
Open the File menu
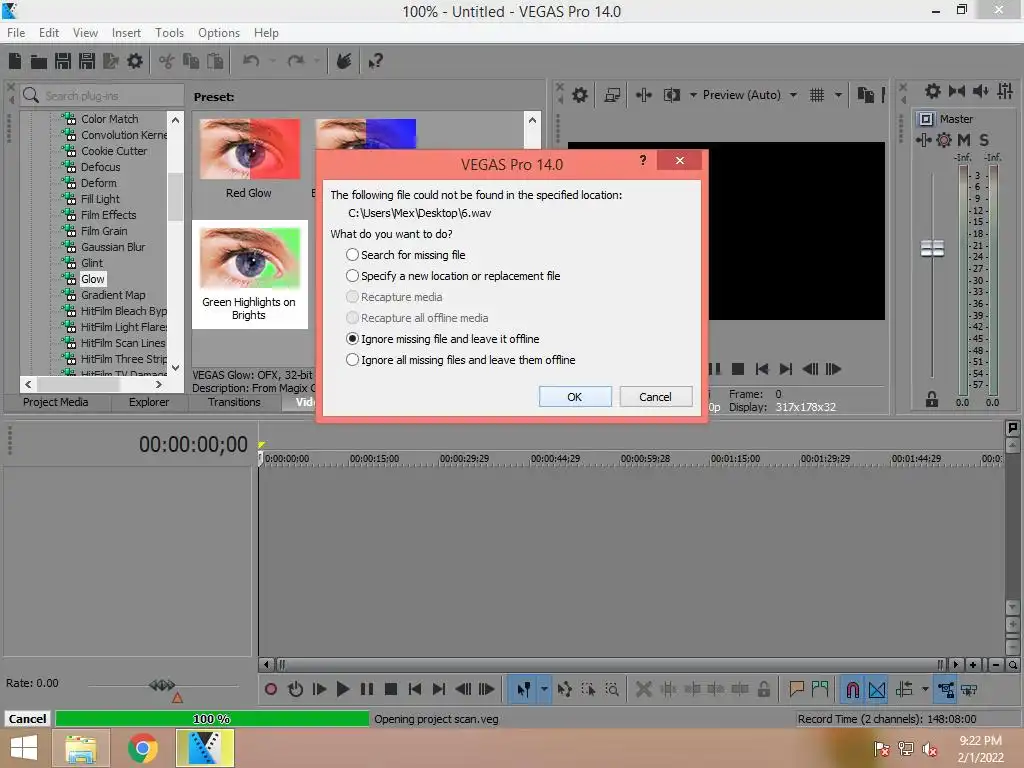tap(16, 33)
